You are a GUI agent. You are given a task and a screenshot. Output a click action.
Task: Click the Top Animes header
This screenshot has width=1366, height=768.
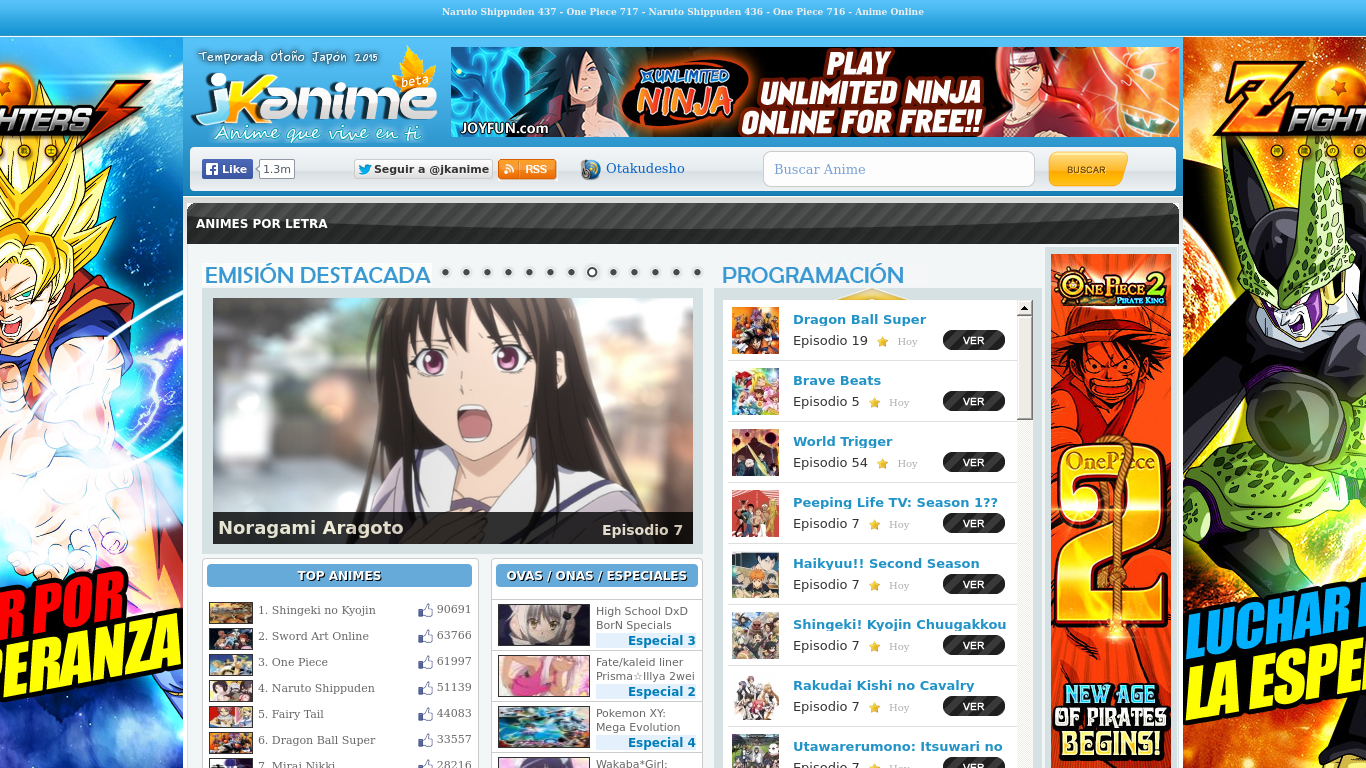(x=339, y=576)
